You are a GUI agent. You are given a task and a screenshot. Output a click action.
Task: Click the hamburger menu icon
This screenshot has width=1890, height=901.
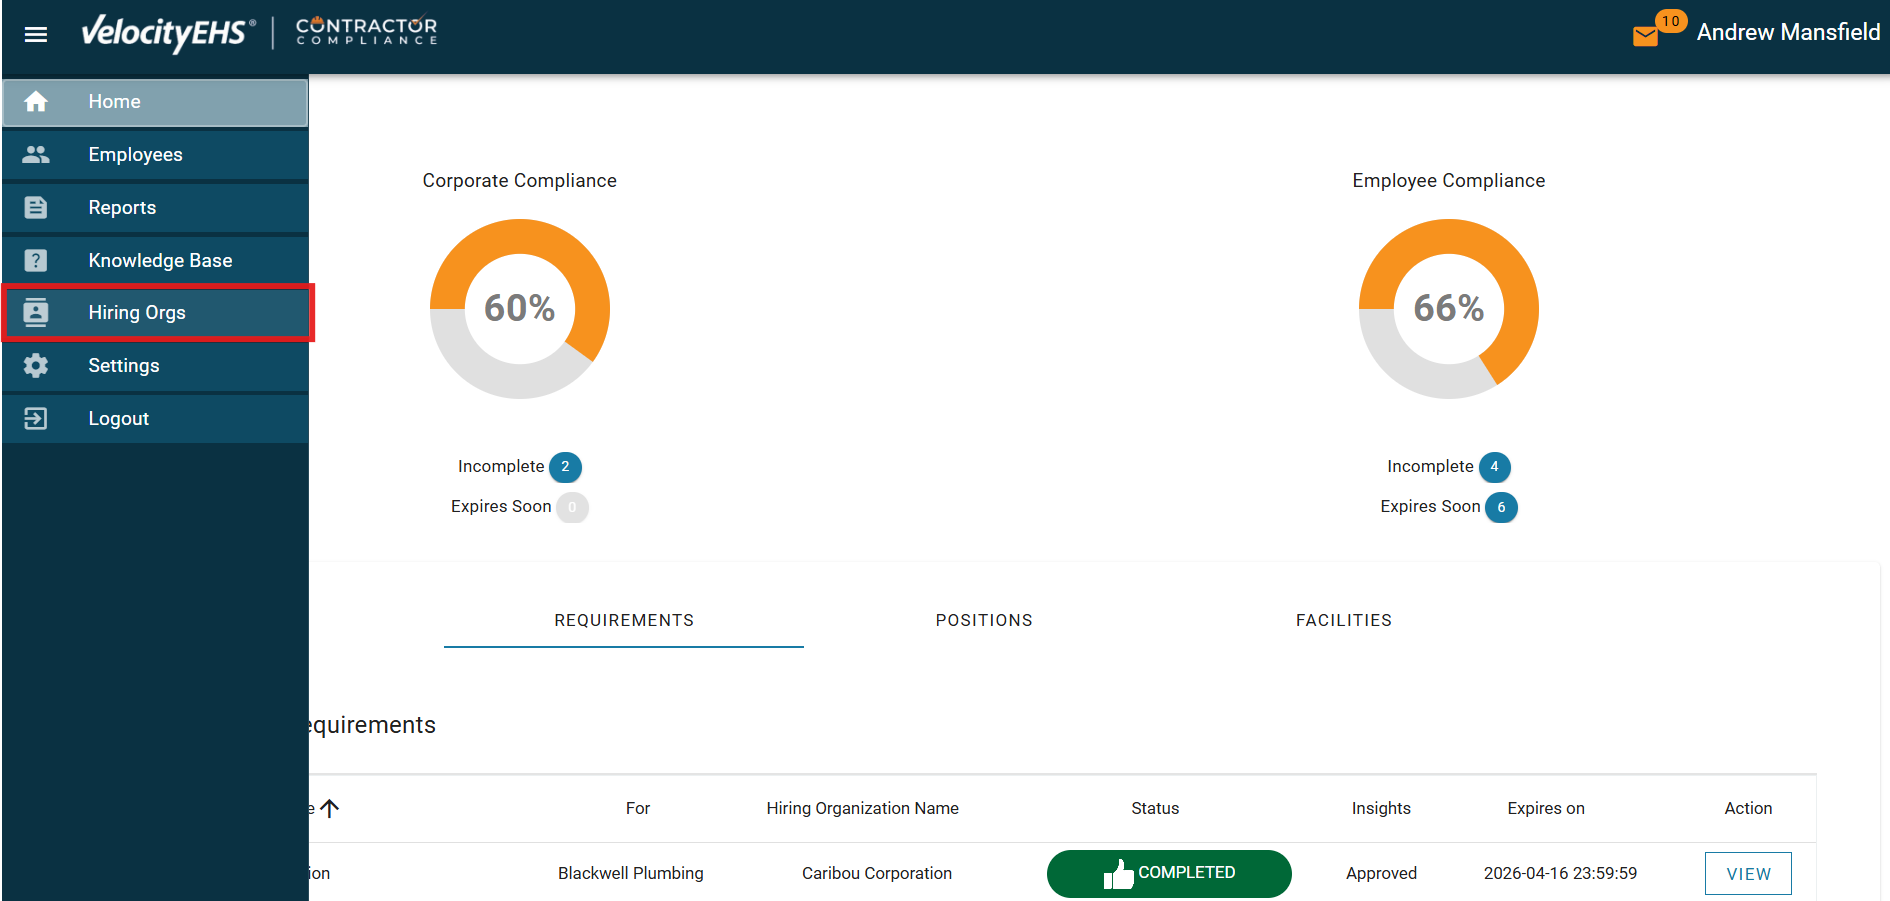[36, 35]
